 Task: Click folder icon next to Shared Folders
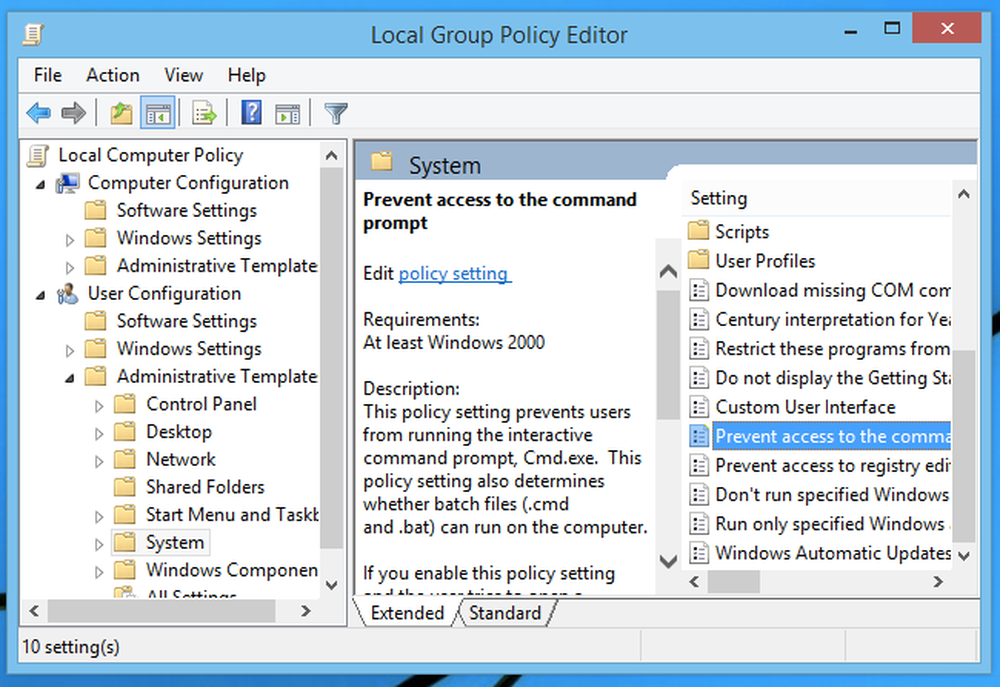pos(125,487)
